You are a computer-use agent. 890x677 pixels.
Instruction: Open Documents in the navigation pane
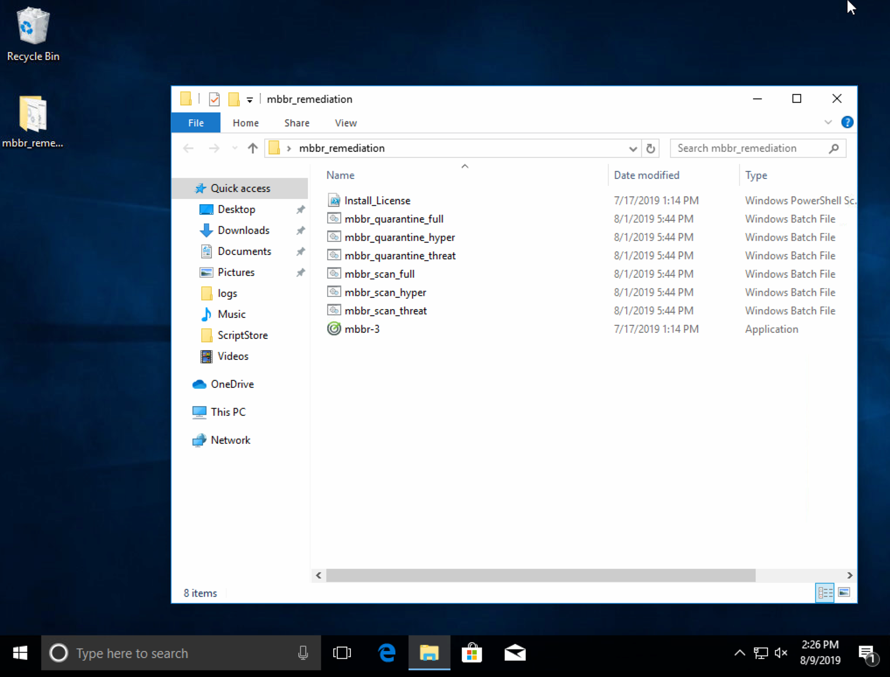(x=244, y=251)
